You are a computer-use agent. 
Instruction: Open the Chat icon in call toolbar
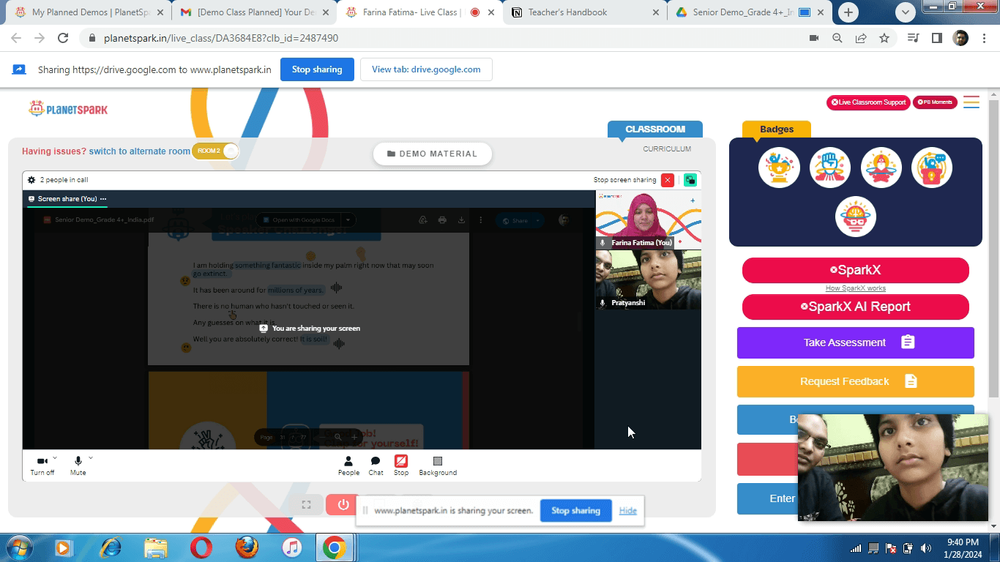coord(376,466)
